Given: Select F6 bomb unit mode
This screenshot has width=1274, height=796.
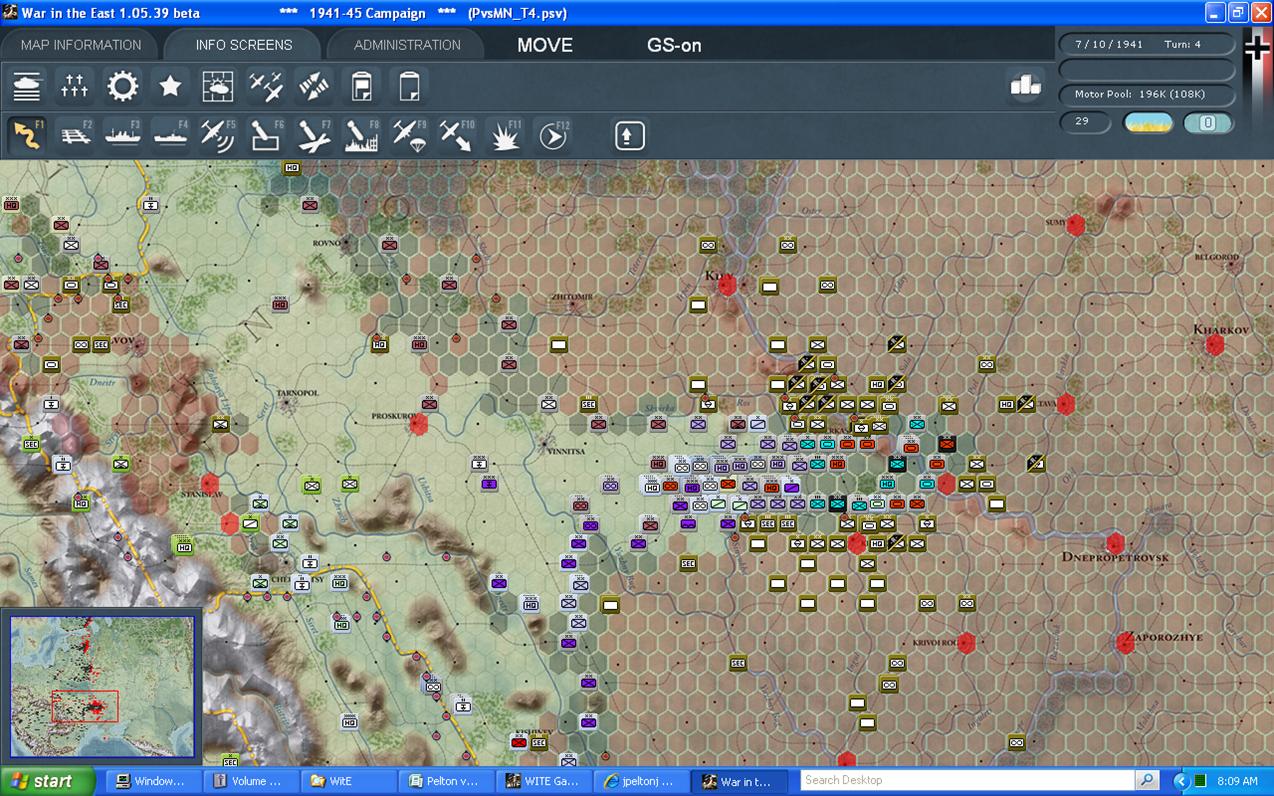Looking at the screenshot, I should 266,135.
